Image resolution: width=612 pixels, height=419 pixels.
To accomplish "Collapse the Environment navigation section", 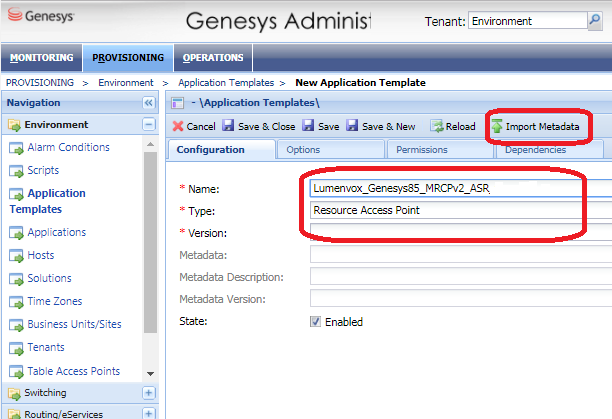I will coord(149,124).
